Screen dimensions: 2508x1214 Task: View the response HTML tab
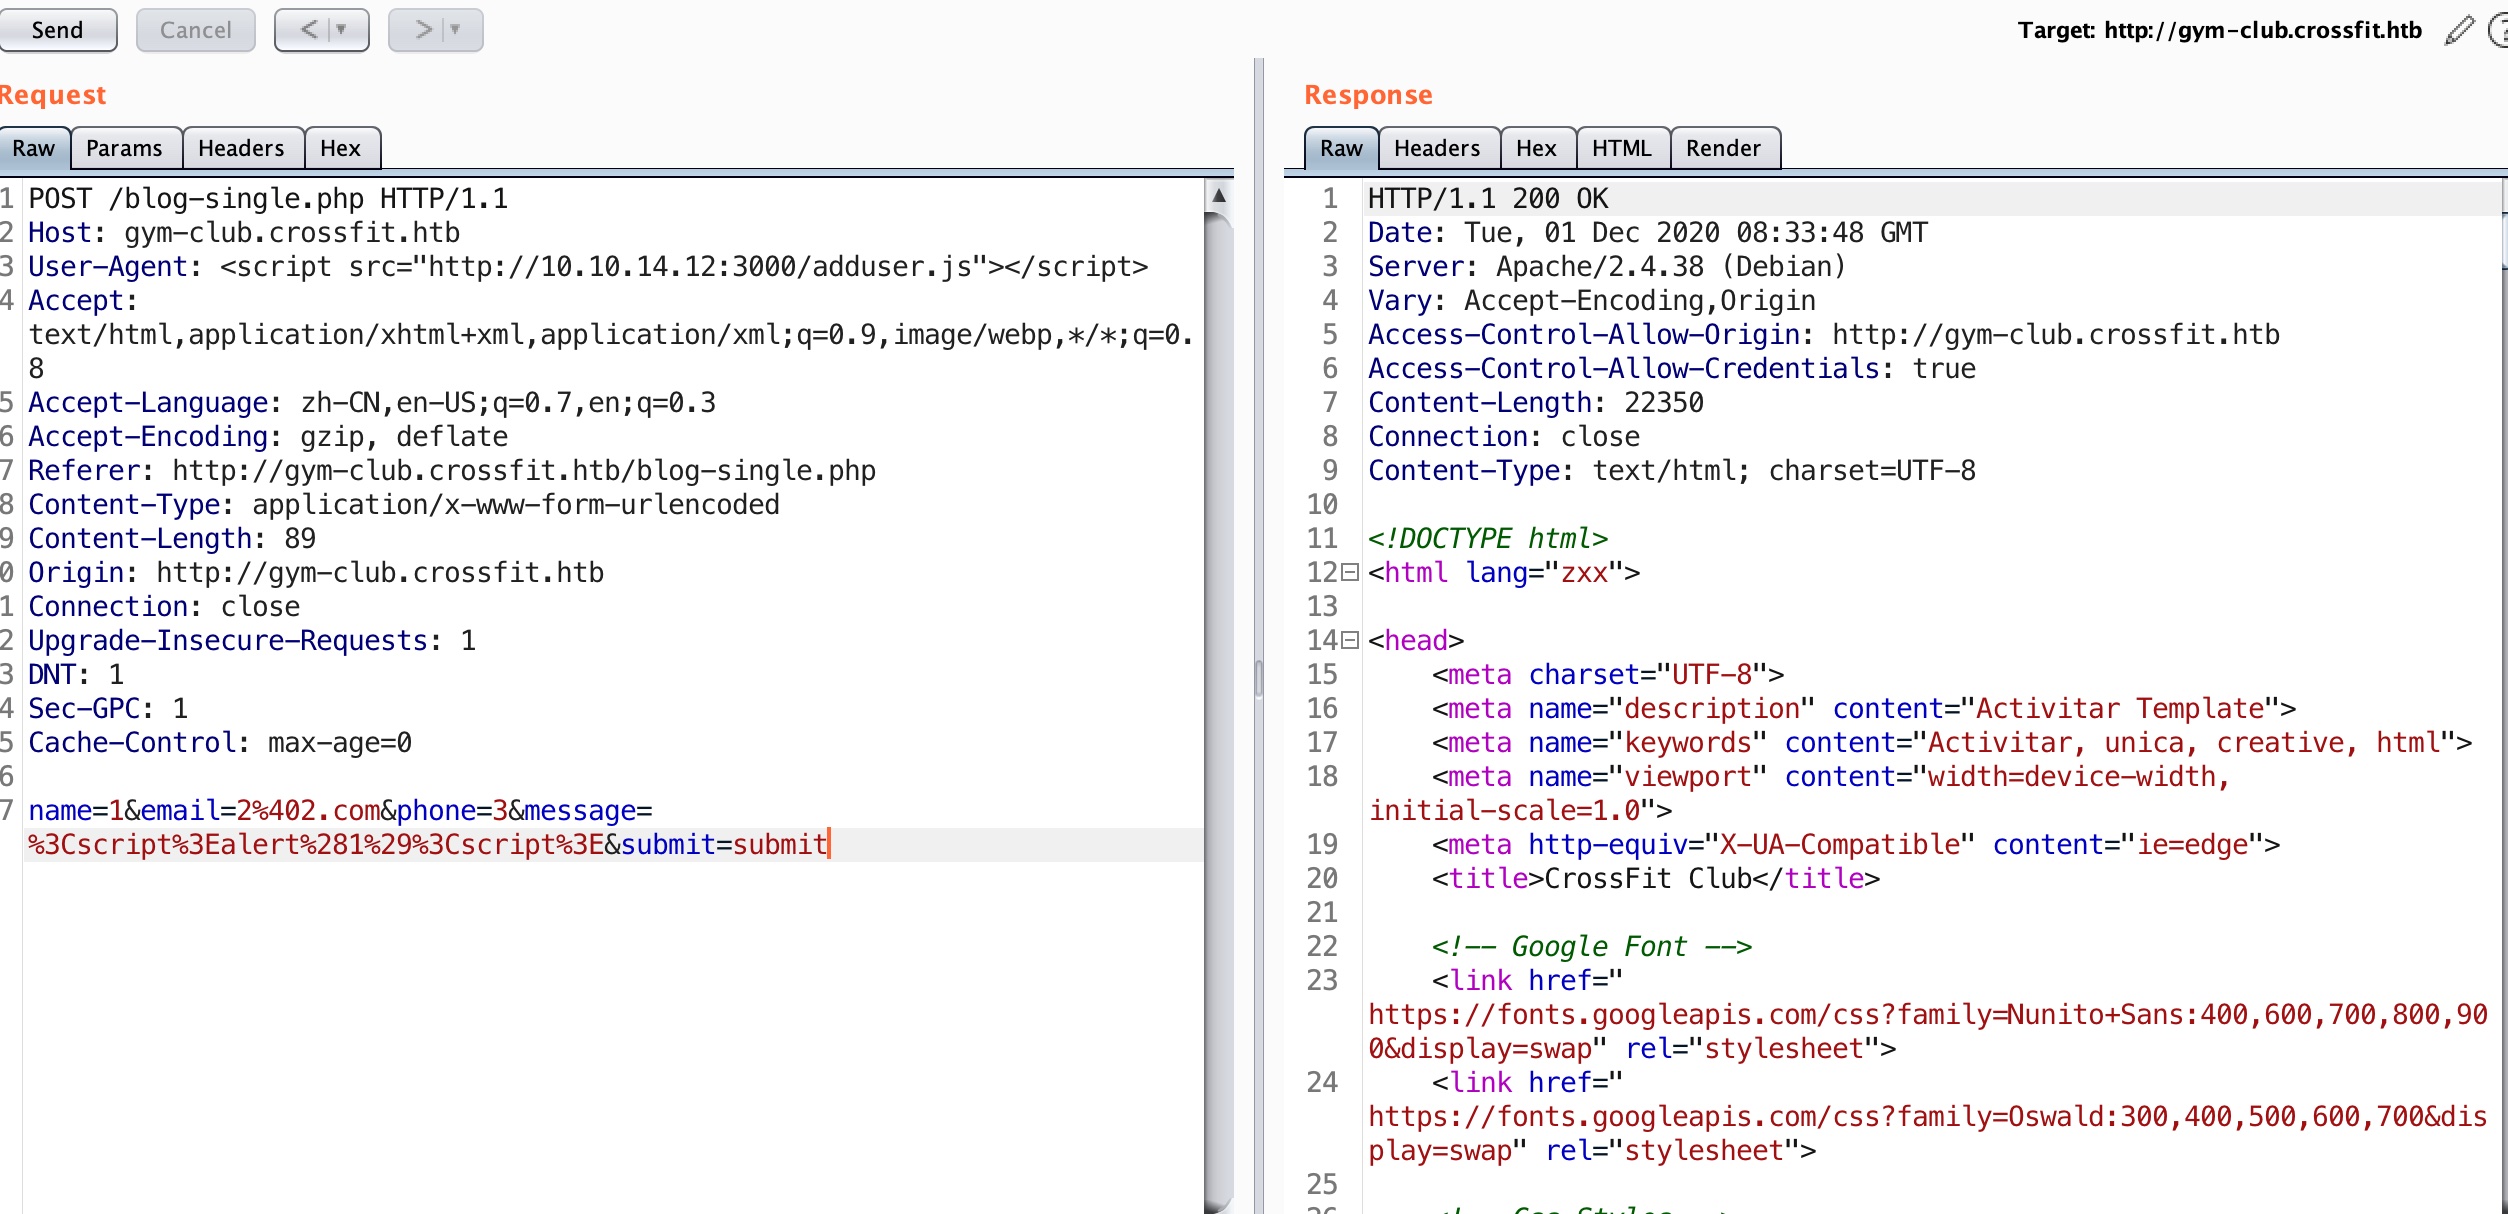click(1621, 149)
